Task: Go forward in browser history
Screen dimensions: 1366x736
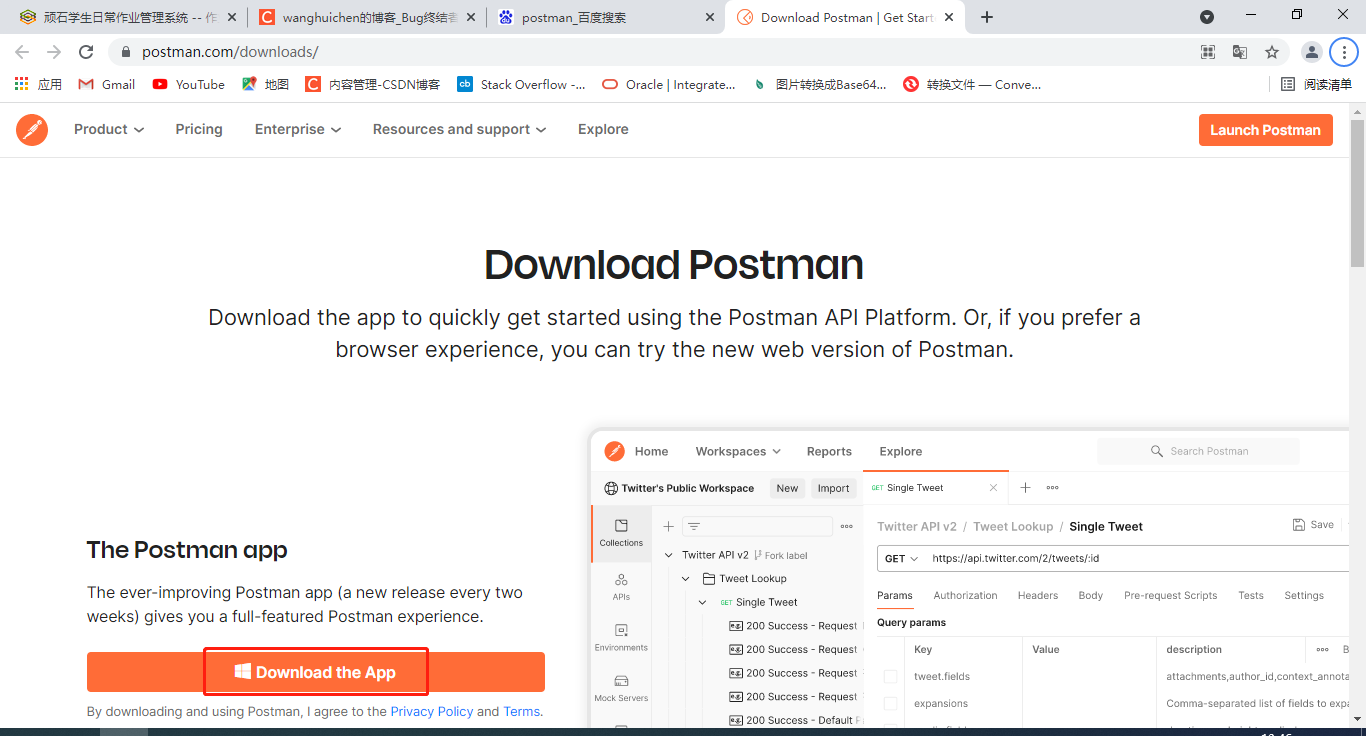Action: pyautogui.click(x=54, y=52)
